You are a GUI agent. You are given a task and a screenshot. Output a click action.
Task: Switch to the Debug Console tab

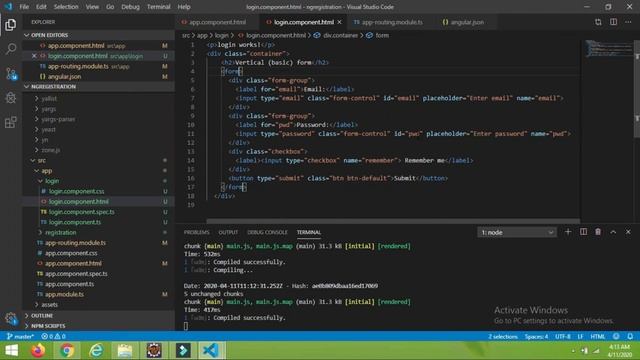tap(267, 232)
